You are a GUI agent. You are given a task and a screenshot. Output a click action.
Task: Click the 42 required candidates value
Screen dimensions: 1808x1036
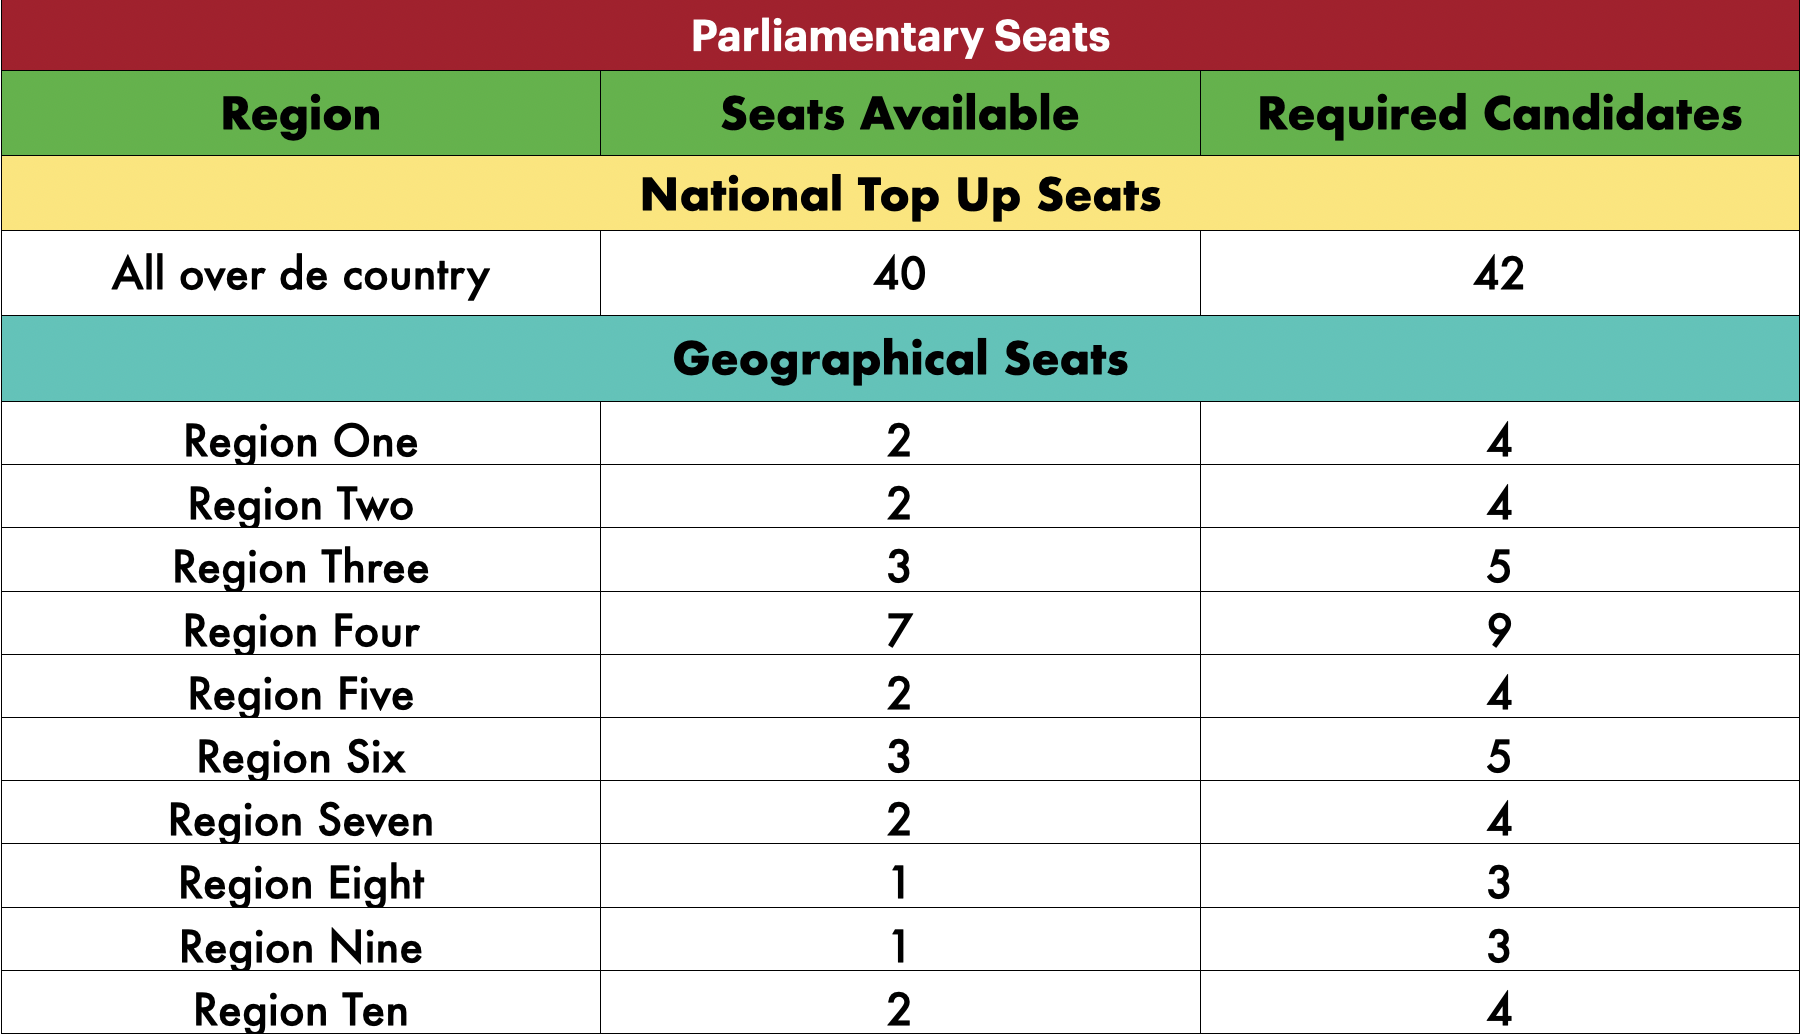(1500, 274)
